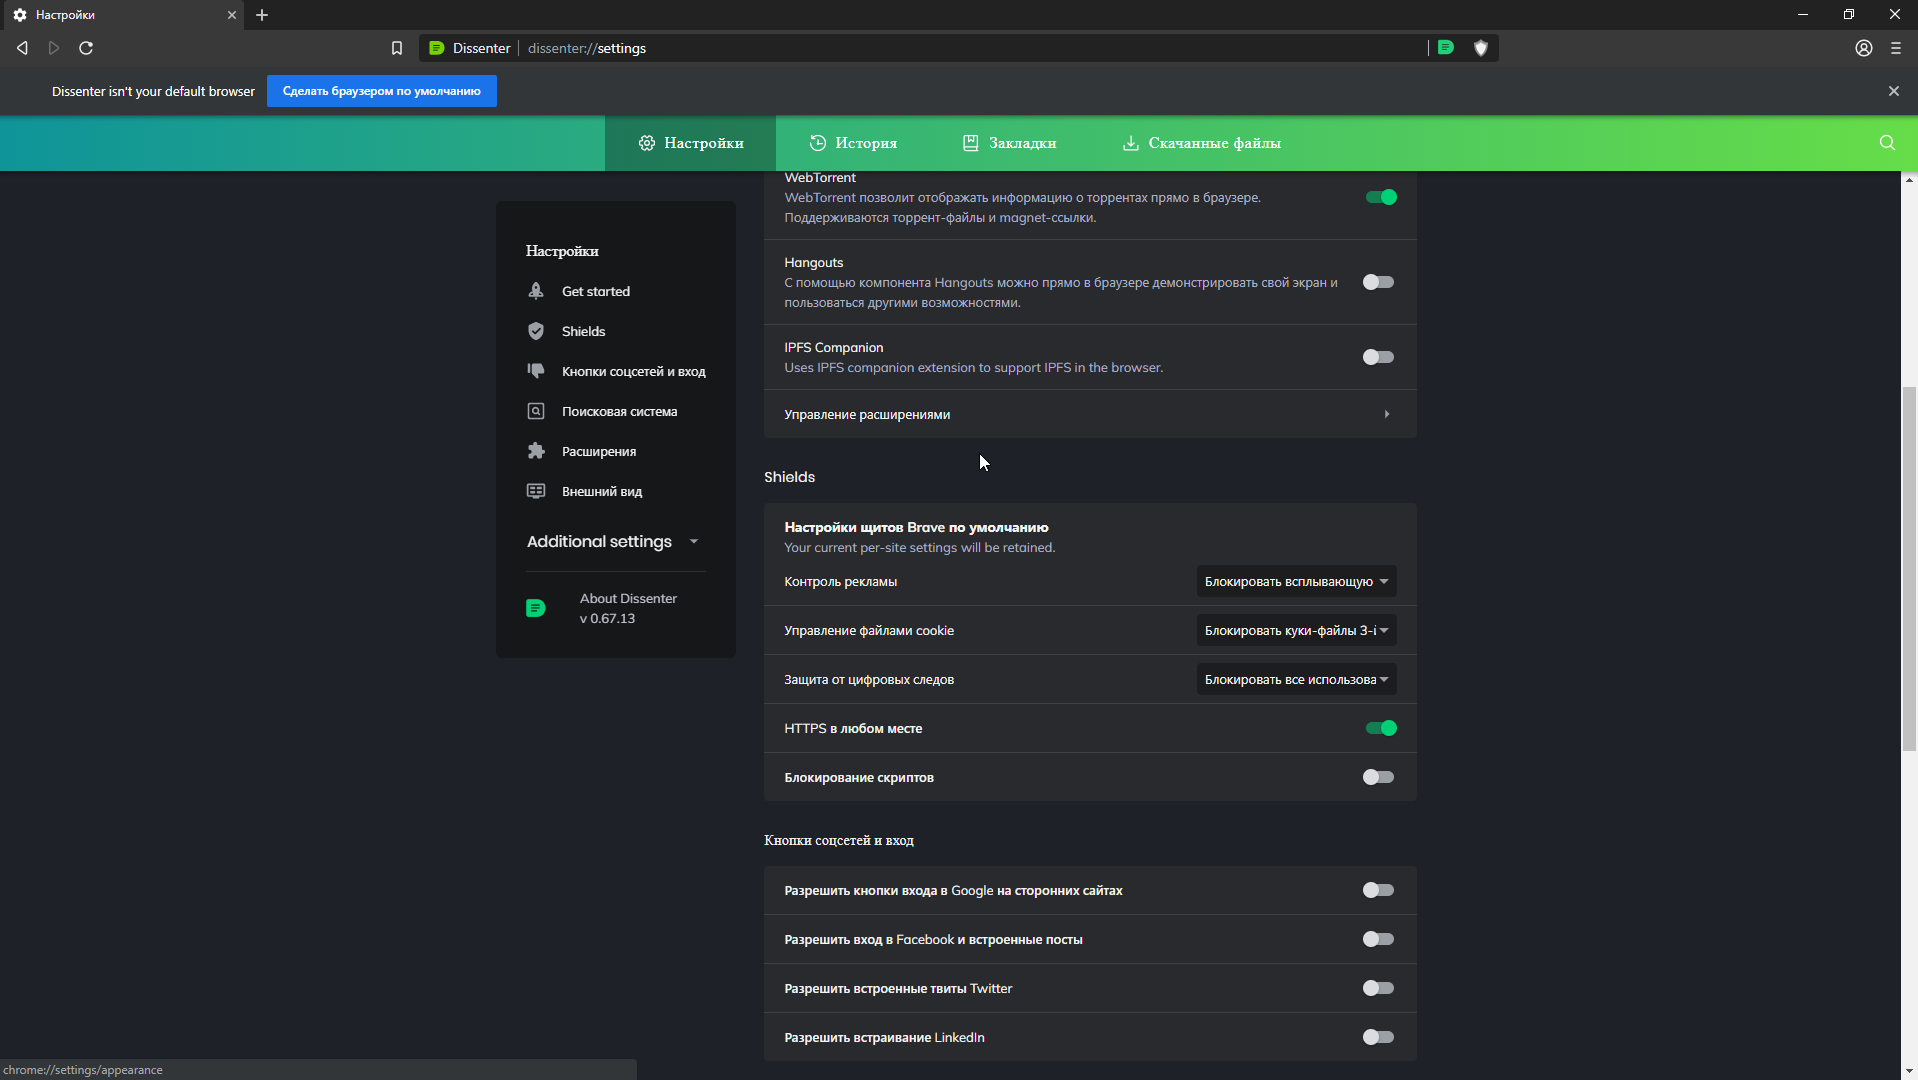The image size is (1918, 1080).
Task: Allow LinkedIn embedding toggle
Action: click(x=1378, y=1037)
